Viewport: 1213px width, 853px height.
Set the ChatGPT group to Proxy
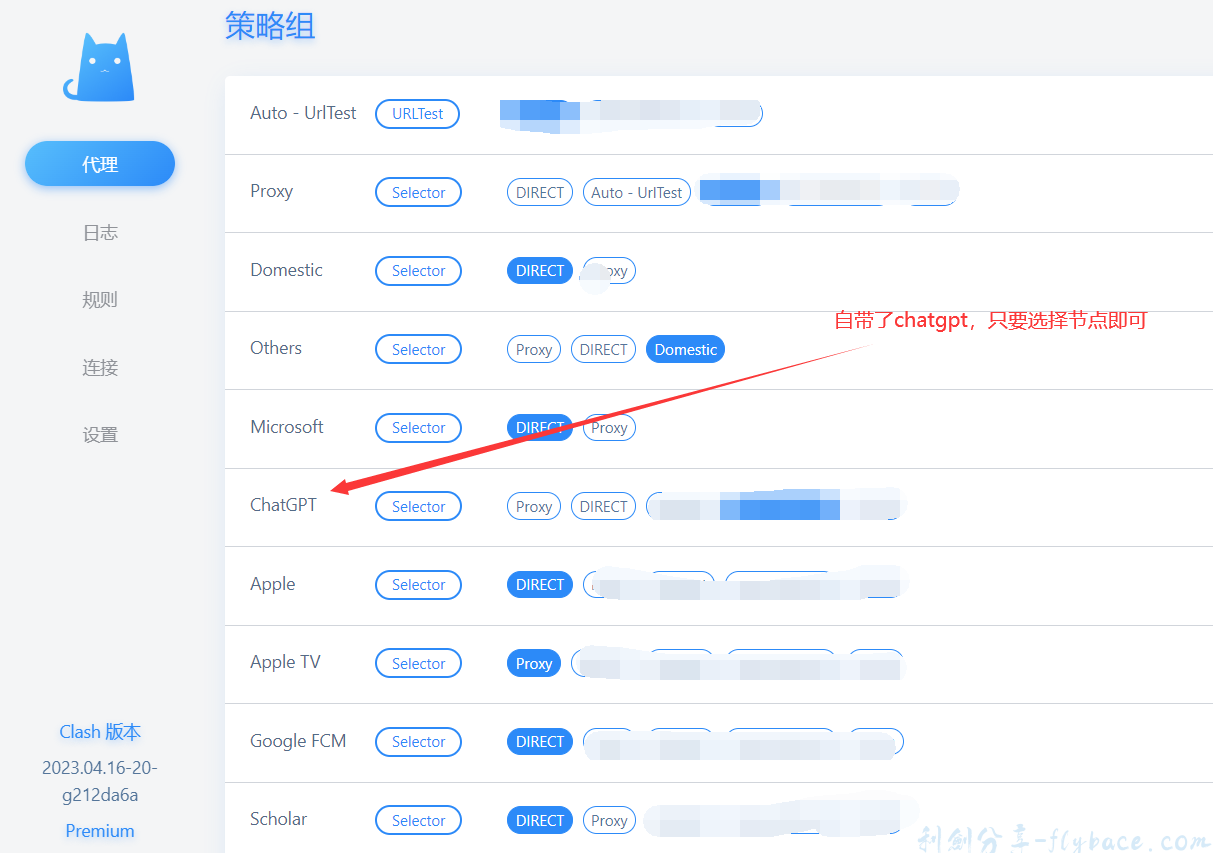(x=534, y=506)
